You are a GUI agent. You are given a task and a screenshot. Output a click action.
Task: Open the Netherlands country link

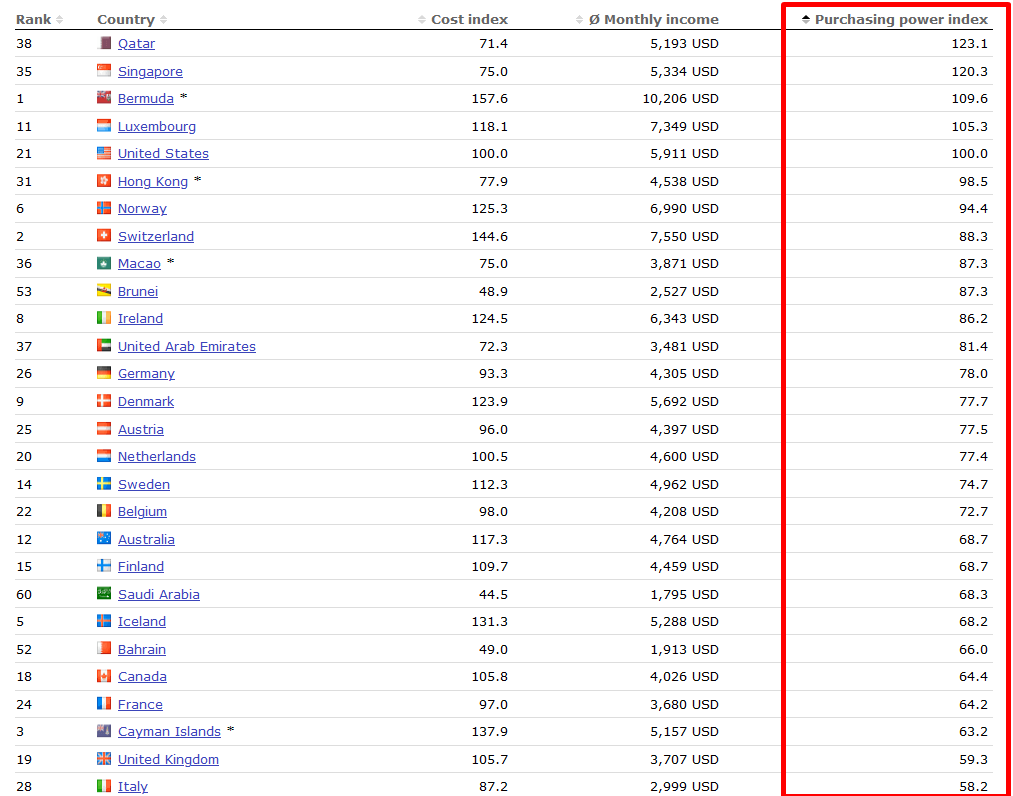(156, 456)
